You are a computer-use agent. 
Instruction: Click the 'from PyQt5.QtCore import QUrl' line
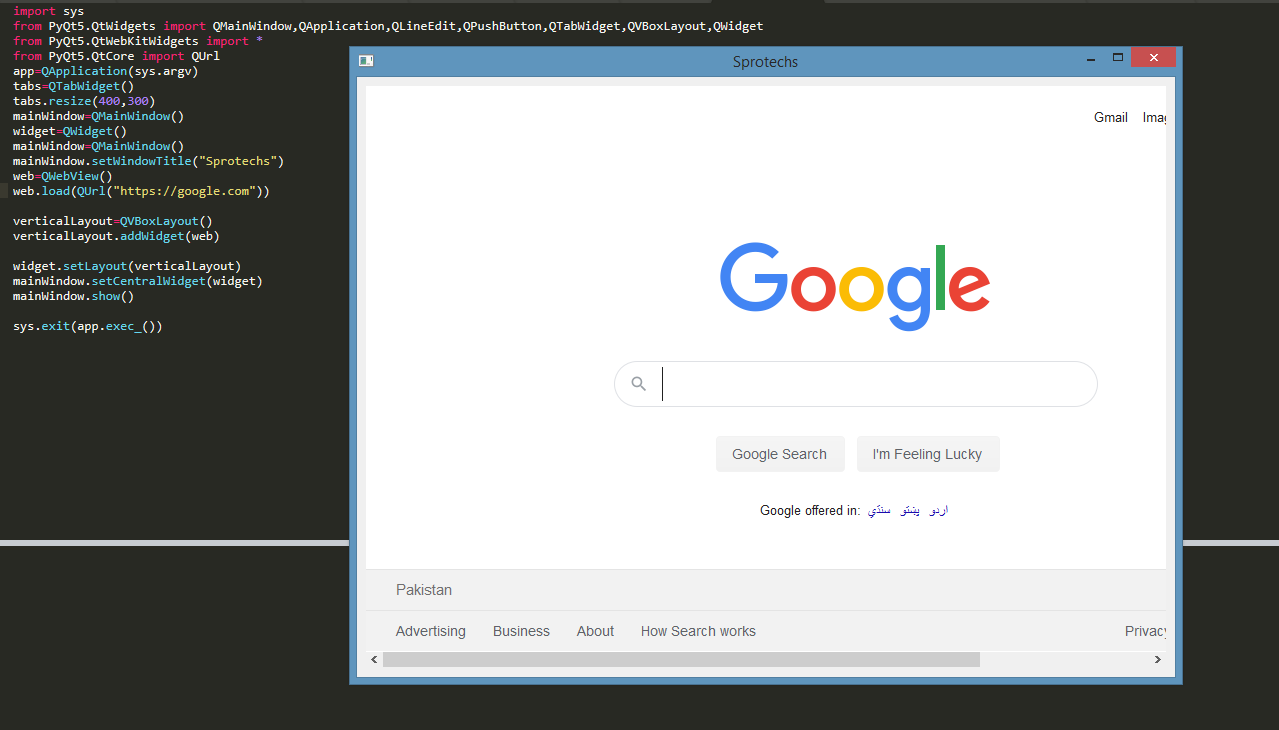[x=116, y=56]
